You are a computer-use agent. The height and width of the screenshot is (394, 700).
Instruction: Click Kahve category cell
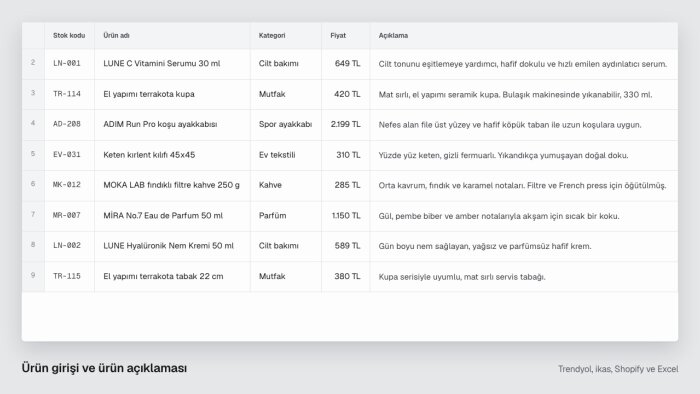click(x=286, y=185)
